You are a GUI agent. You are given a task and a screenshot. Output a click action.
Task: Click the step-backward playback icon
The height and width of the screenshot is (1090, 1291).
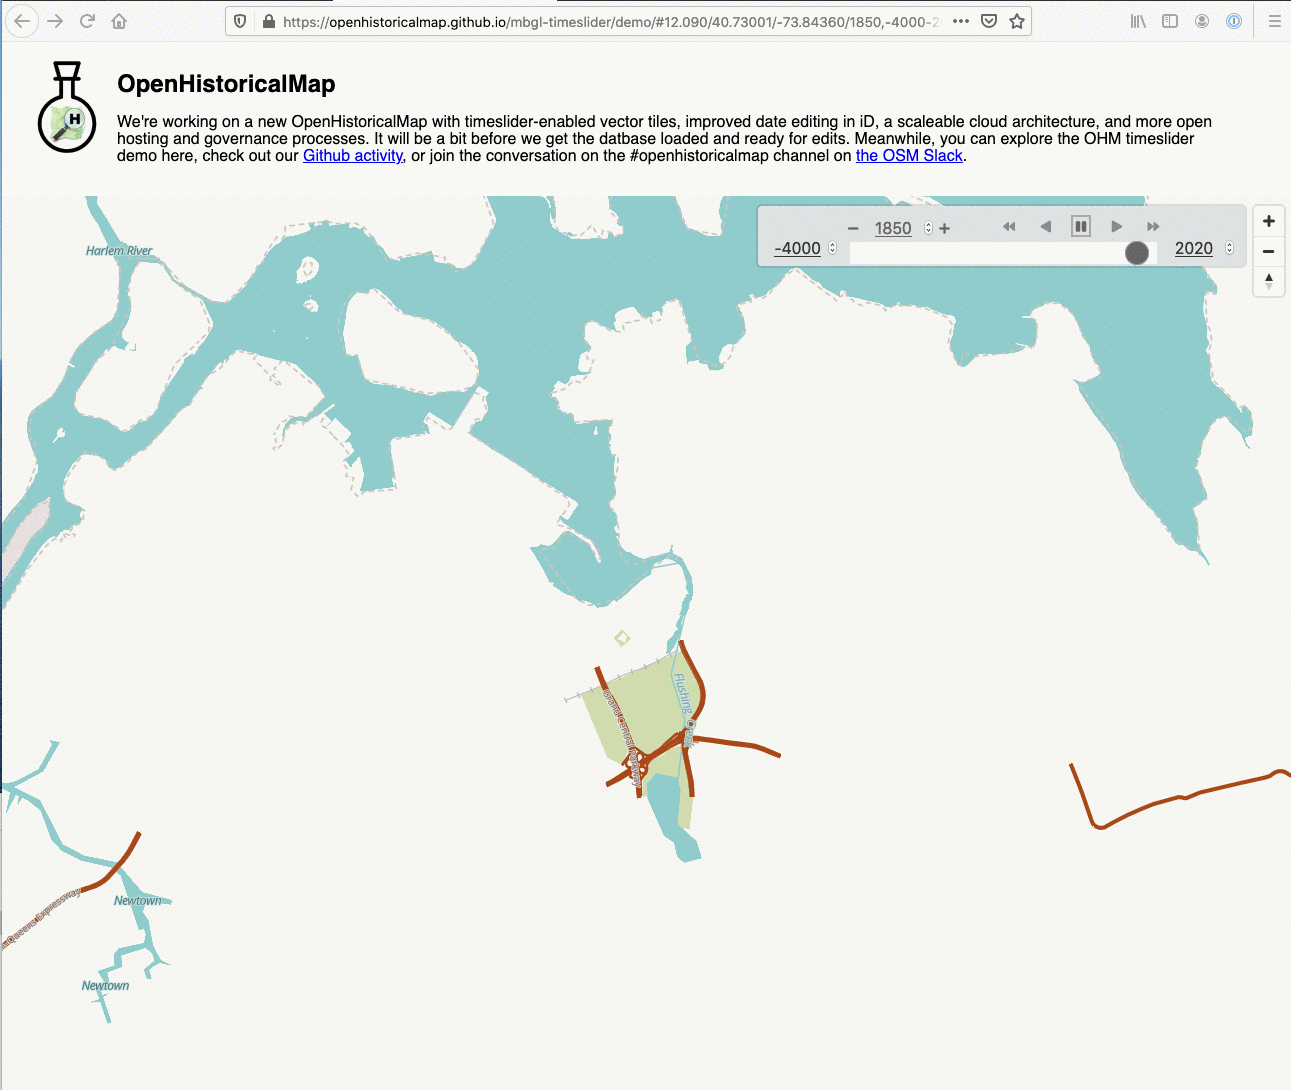1046,226
